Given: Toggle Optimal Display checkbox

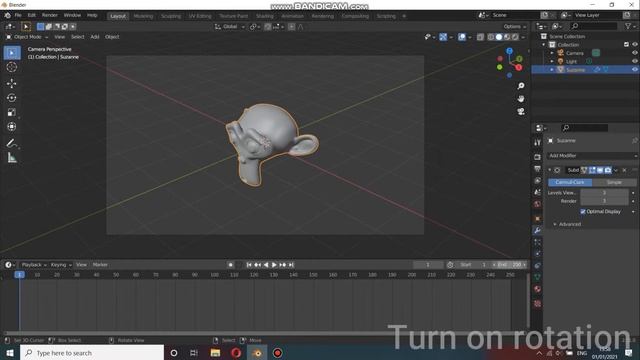Looking at the screenshot, I should tap(583, 211).
